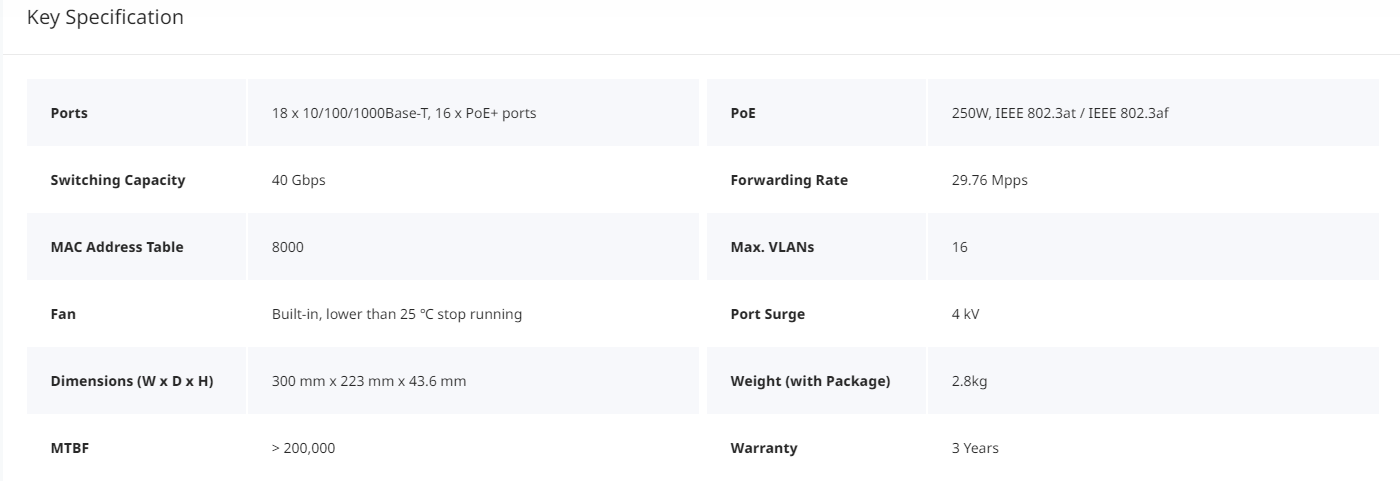Viewport: 1400px width, 481px height.
Task: Select the Ports label cell
Action: pos(136,113)
